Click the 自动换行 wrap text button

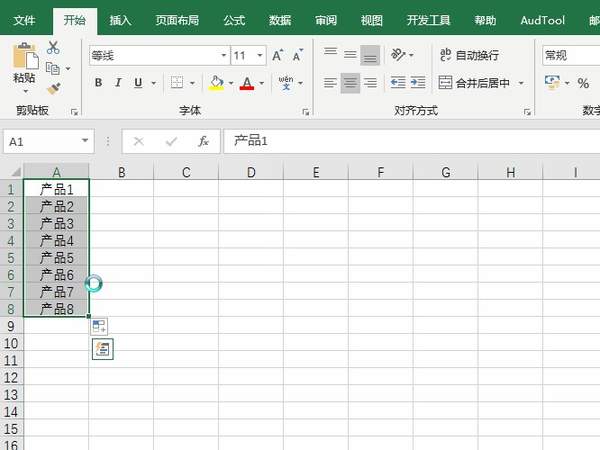coord(468,56)
